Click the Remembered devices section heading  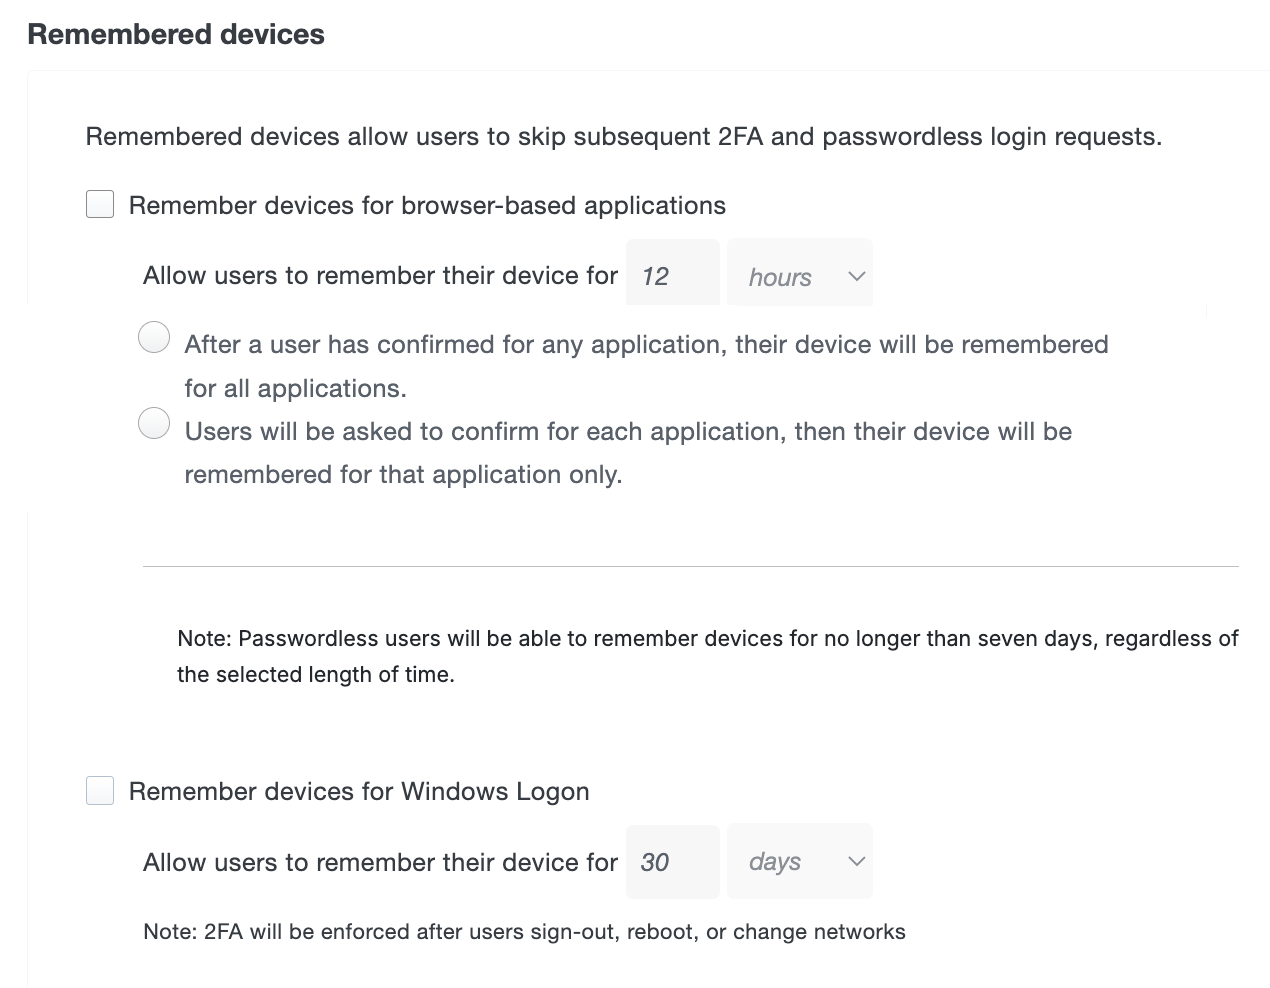coord(176,33)
